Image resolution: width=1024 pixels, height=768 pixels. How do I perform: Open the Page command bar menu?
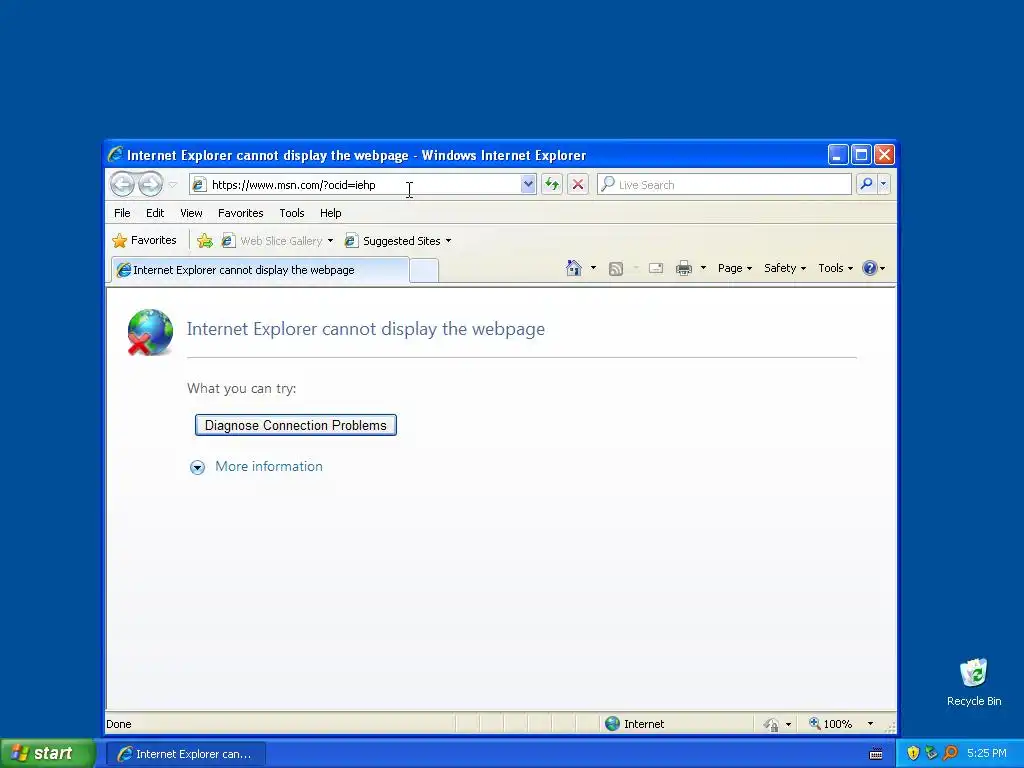[x=735, y=268]
